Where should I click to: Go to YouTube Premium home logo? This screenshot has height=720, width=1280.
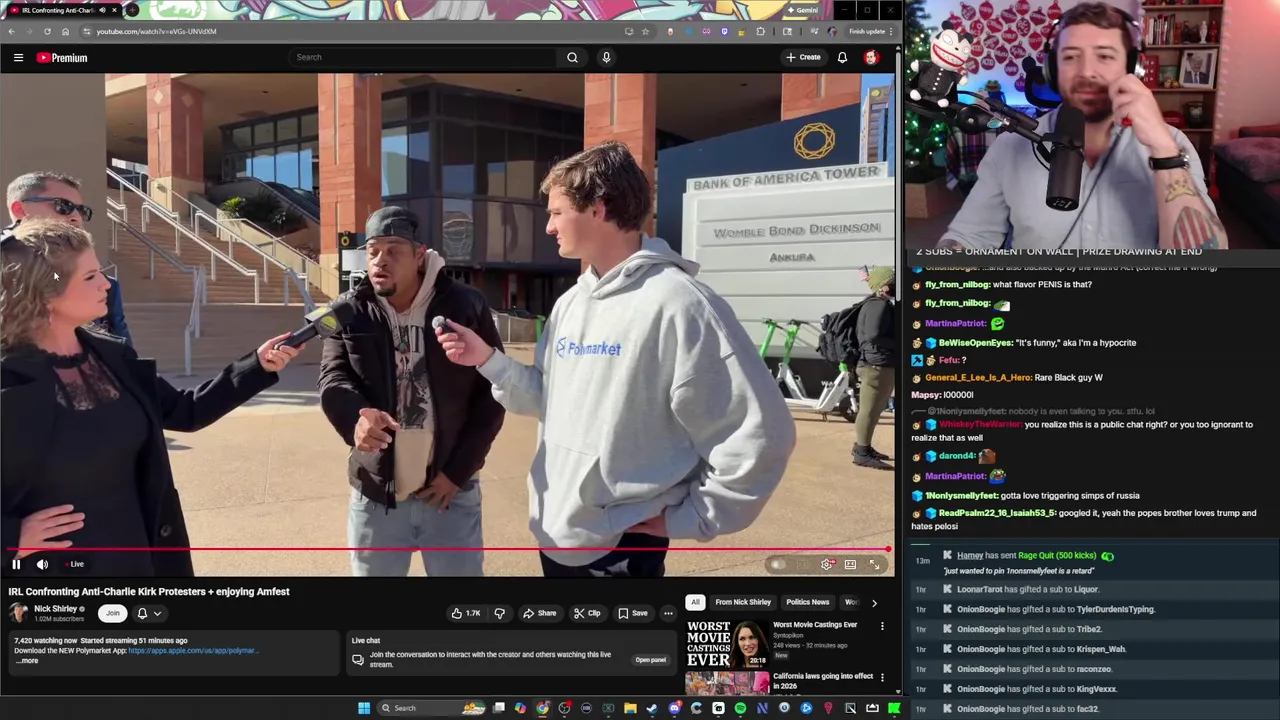click(x=62, y=58)
